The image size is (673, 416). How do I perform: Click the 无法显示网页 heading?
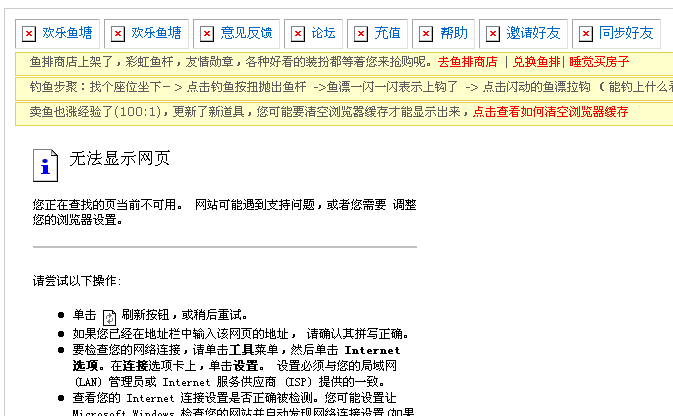point(120,158)
